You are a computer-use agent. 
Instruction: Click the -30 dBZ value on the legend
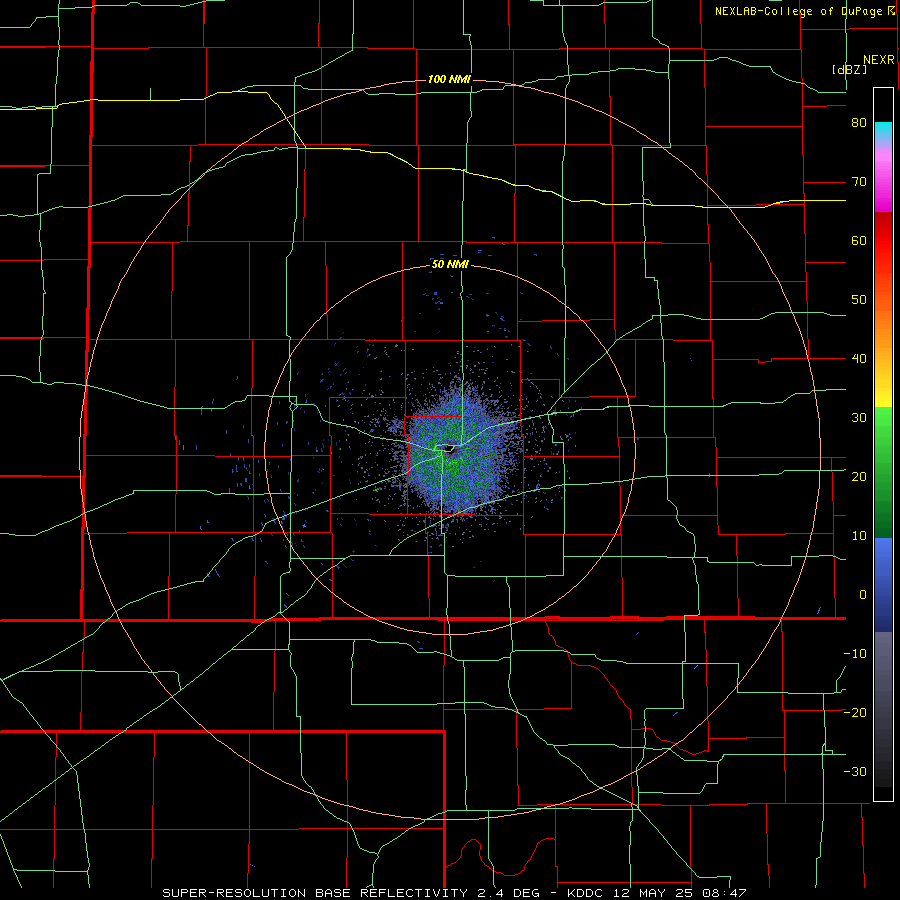855,771
